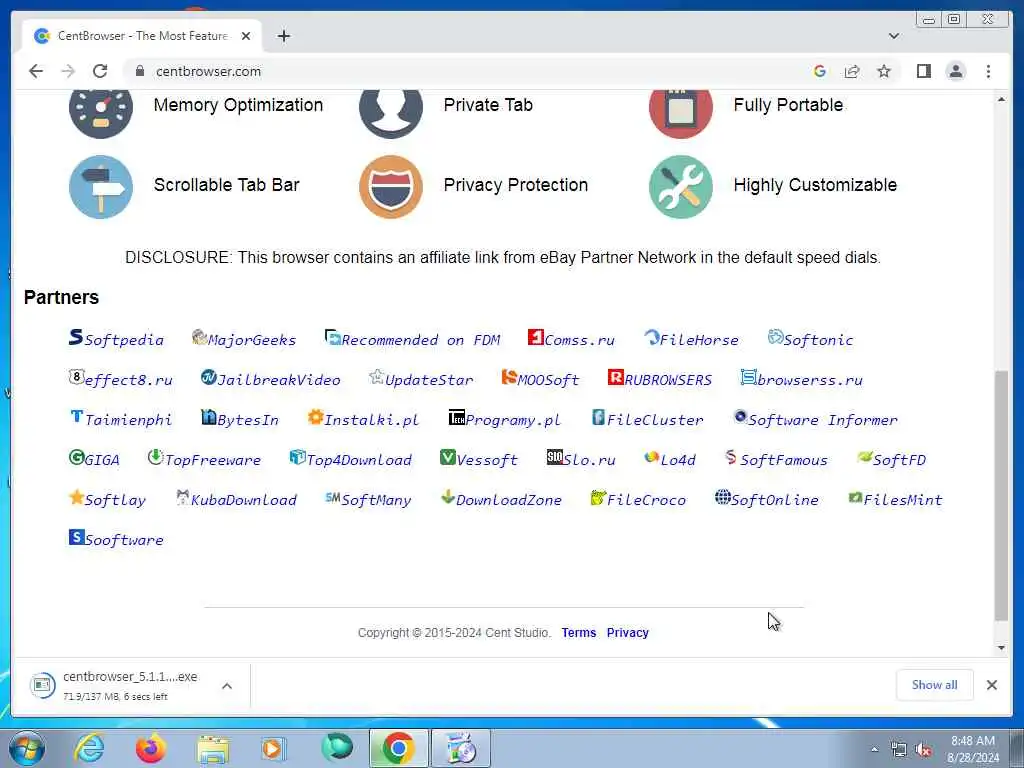1024x768 pixels.
Task: Toggle the browser side panel icon
Action: click(923, 71)
